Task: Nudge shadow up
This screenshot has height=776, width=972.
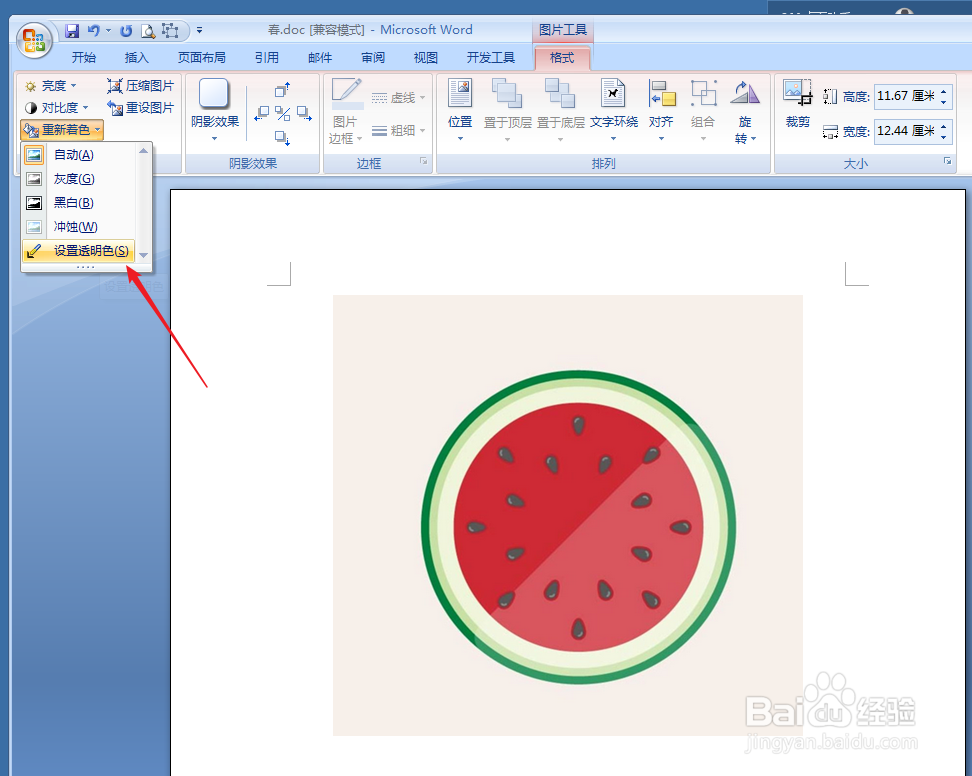Action: (x=283, y=90)
